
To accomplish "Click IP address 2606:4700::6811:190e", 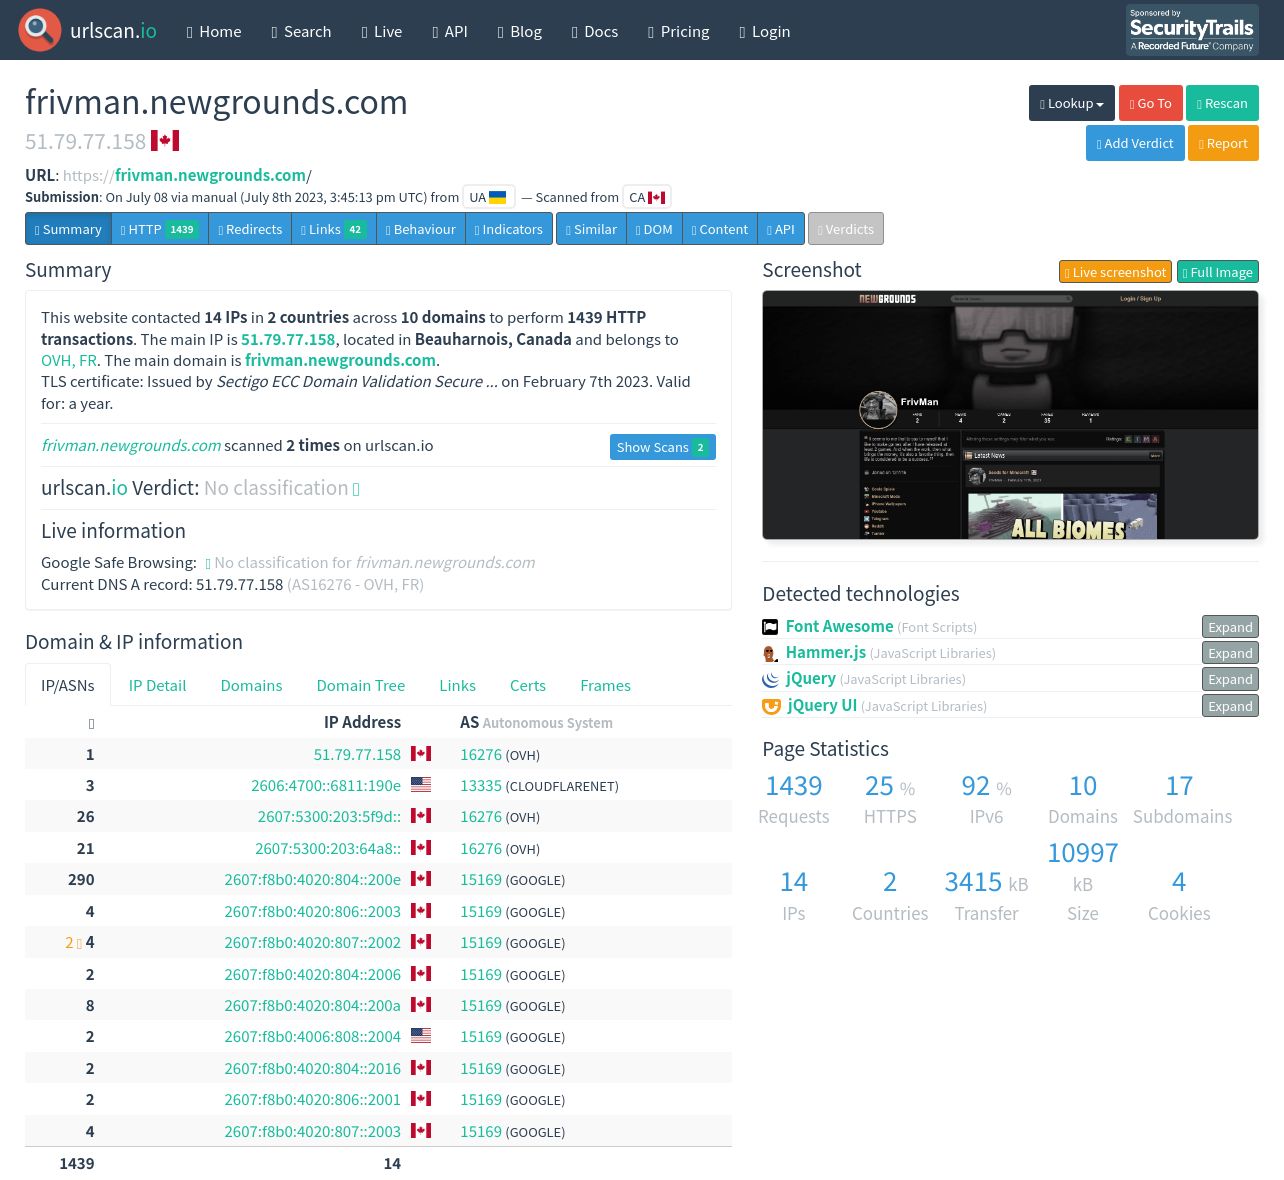I will [326, 786].
